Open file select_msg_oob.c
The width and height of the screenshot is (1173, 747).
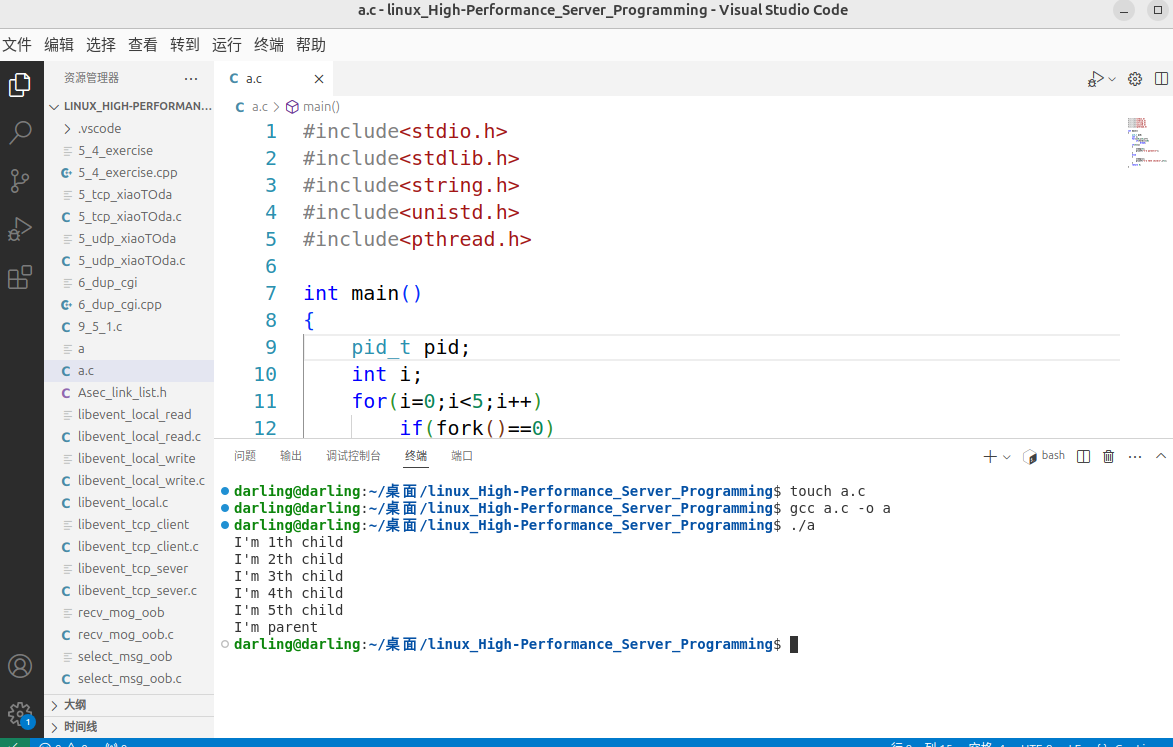click(129, 679)
